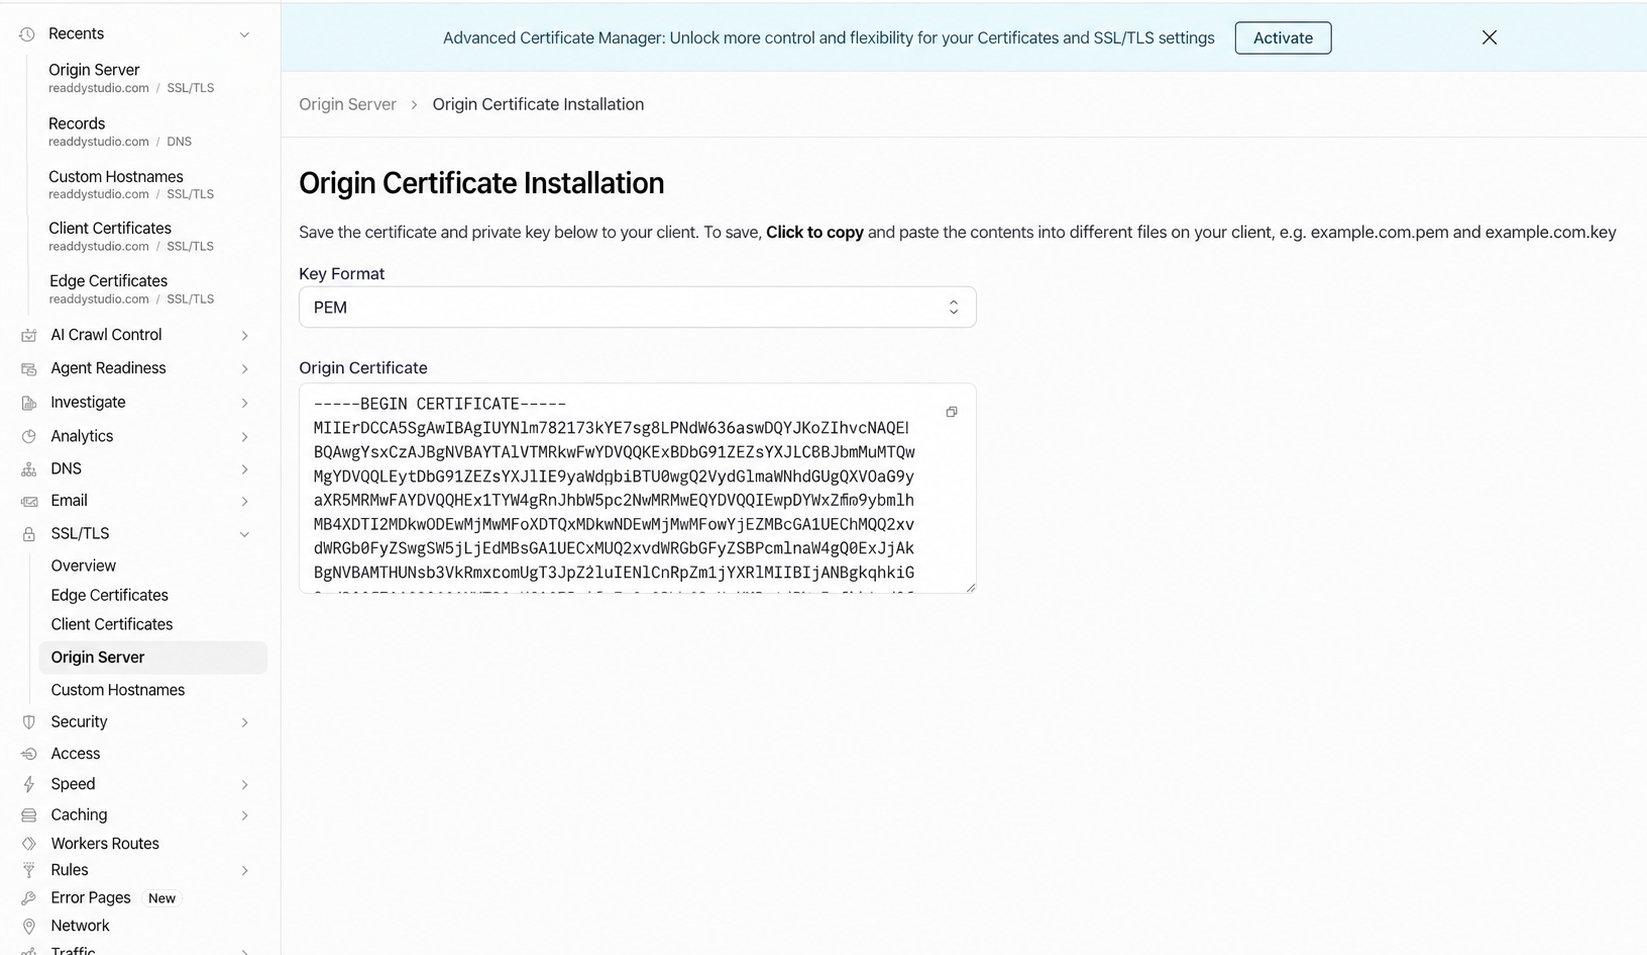Open Workers Routes menu item
This screenshot has width=1647, height=955.
[x=105, y=844]
